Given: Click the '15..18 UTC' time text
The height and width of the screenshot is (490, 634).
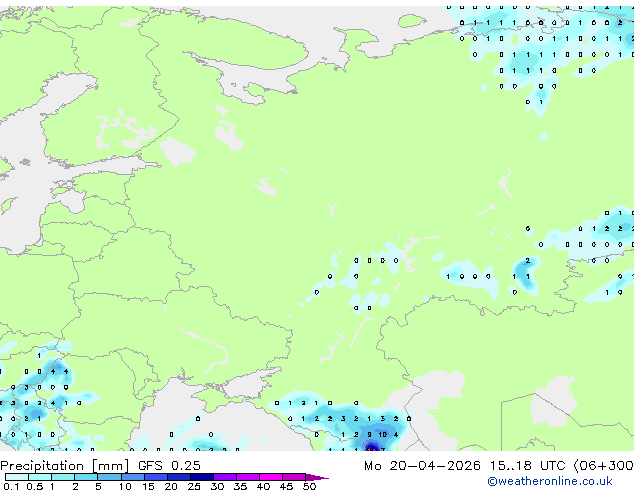Looking at the screenshot, I should [x=527, y=466].
